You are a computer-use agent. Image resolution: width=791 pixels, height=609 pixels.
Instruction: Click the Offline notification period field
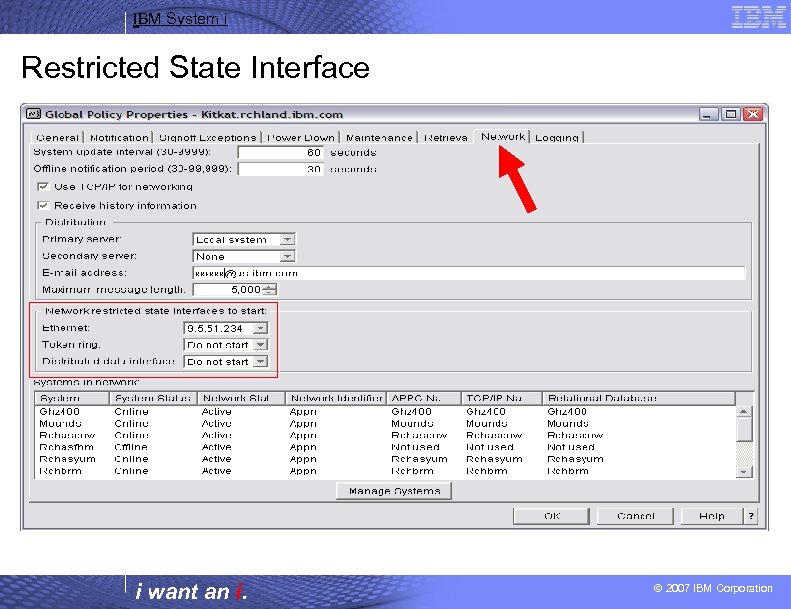click(280, 169)
